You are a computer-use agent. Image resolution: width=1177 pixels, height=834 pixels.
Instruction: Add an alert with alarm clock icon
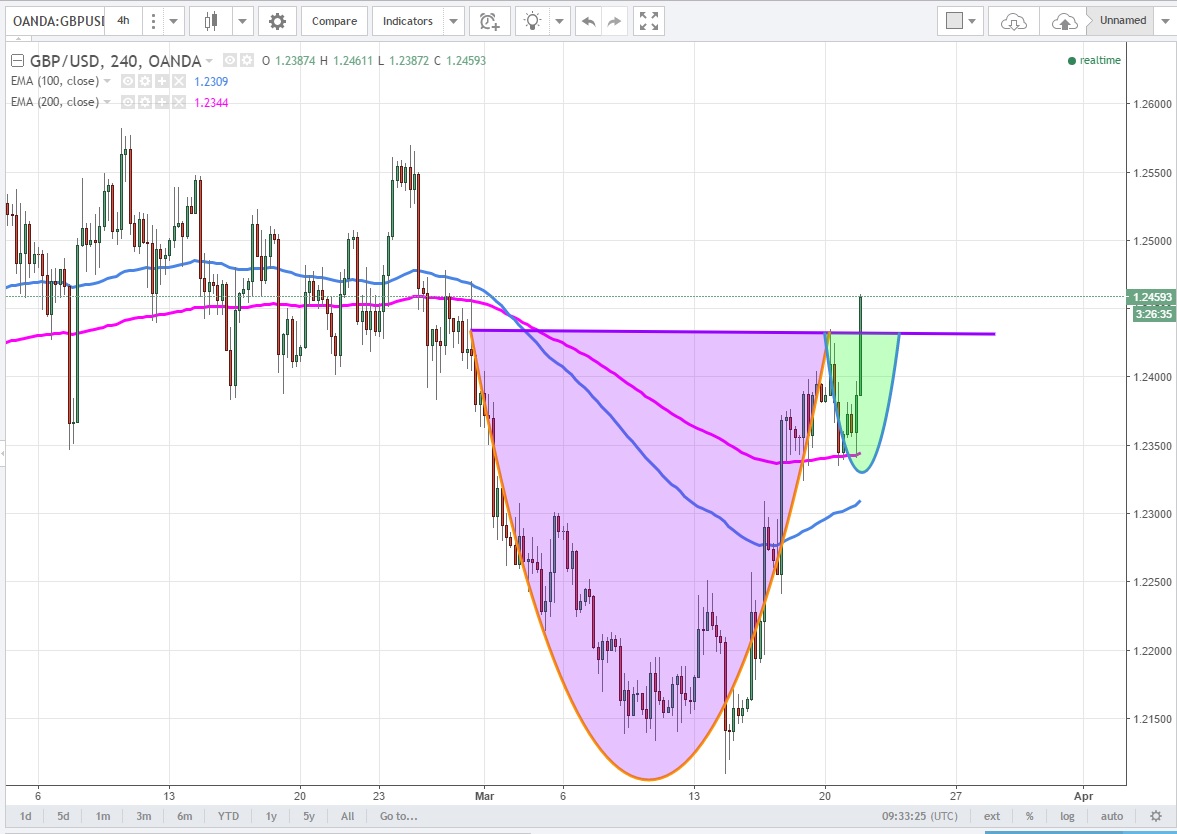pyautogui.click(x=488, y=21)
